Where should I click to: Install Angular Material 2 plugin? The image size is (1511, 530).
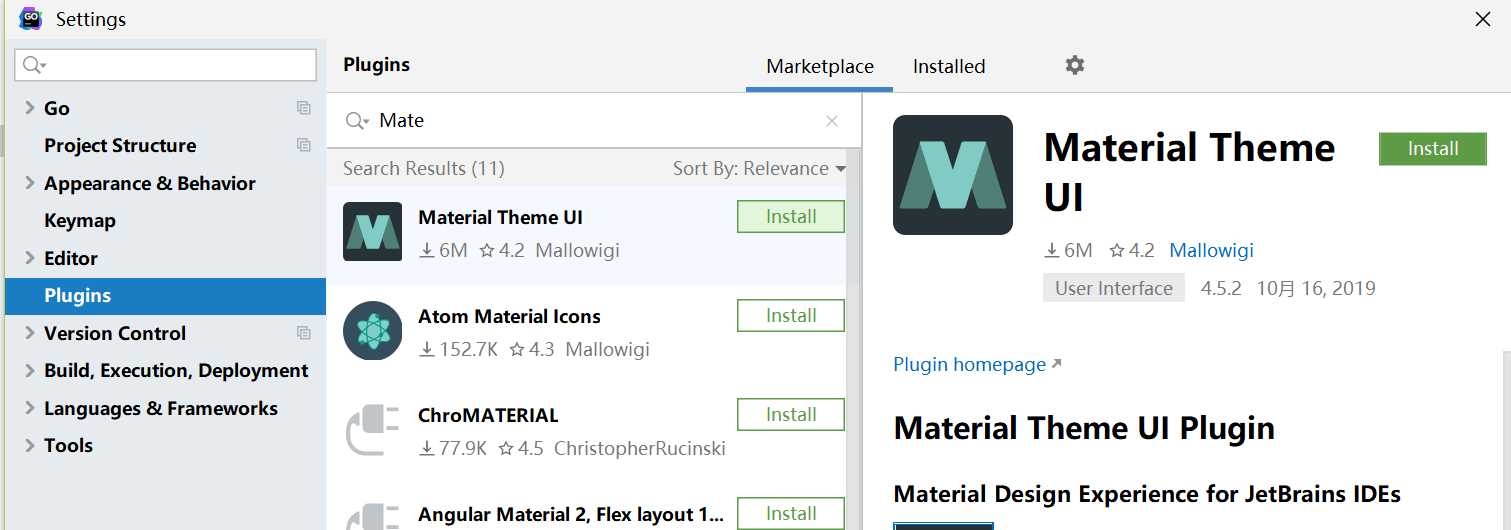tap(791, 513)
